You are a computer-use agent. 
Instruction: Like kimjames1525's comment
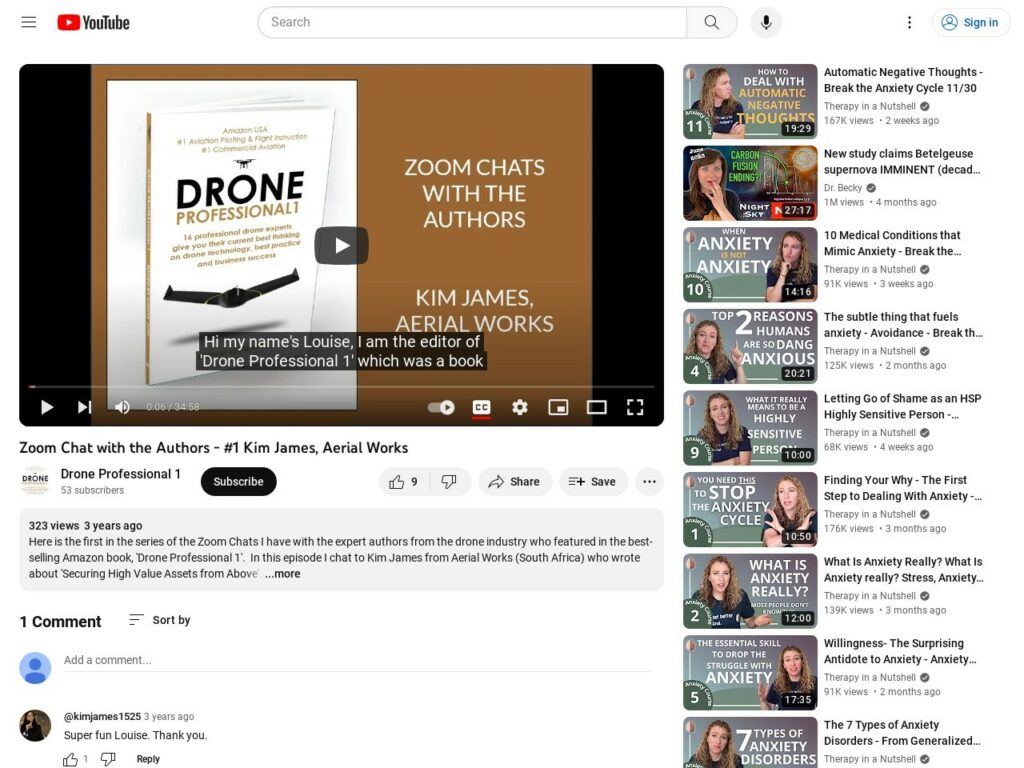click(71, 760)
